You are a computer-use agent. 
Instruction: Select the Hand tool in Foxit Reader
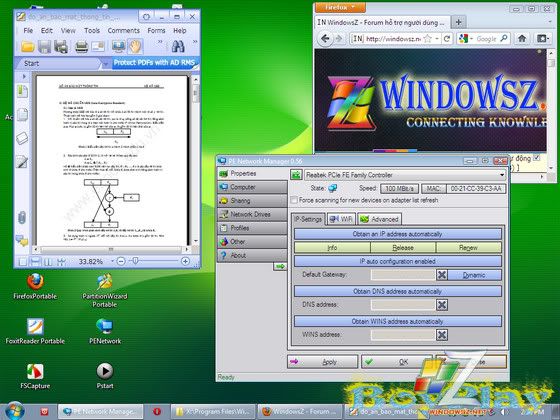pyautogui.click(x=135, y=46)
